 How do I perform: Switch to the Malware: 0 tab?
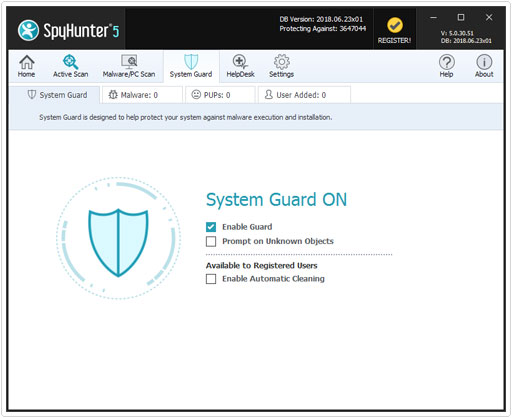pyautogui.click(x=142, y=95)
